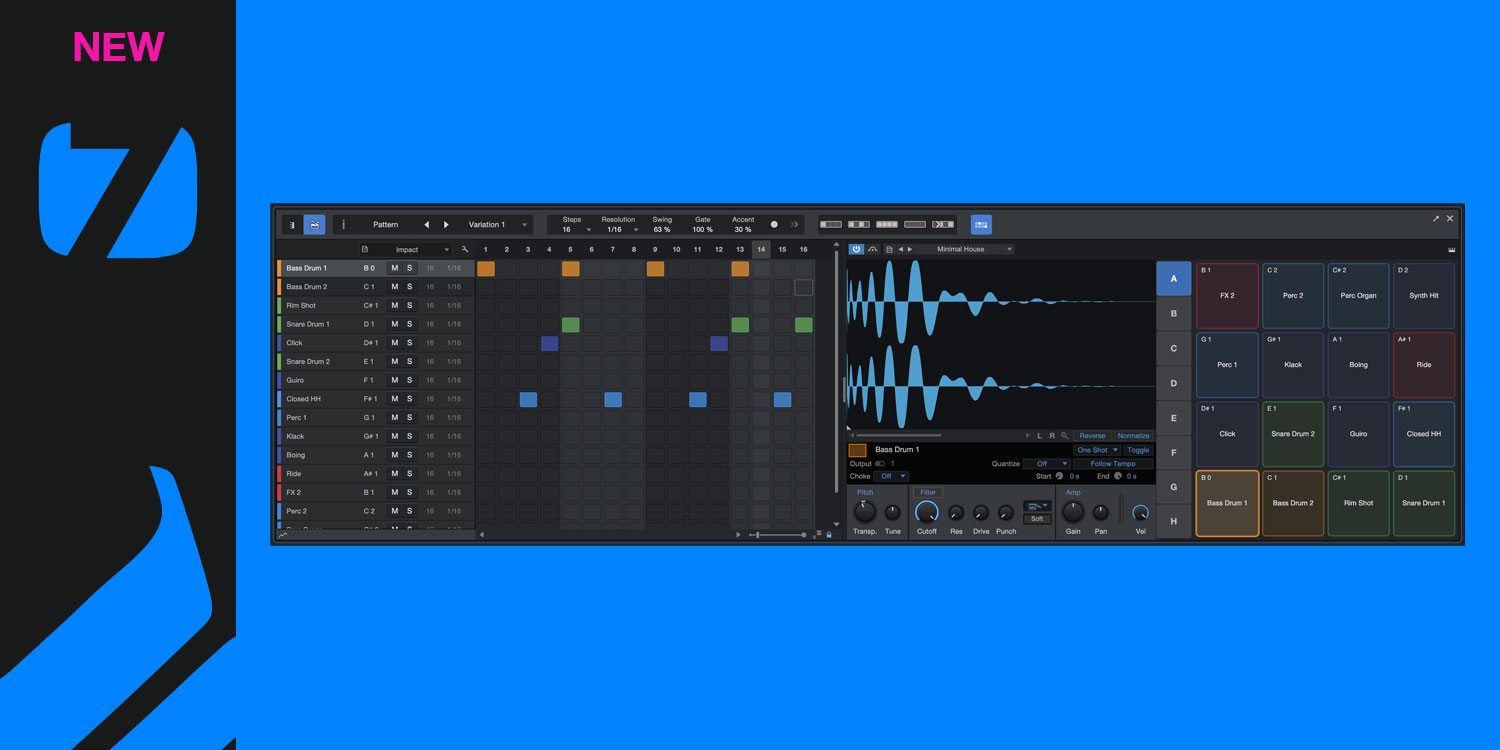Switch to pad bank B tab
Screen dimensions: 1500x750
[1174, 314]
